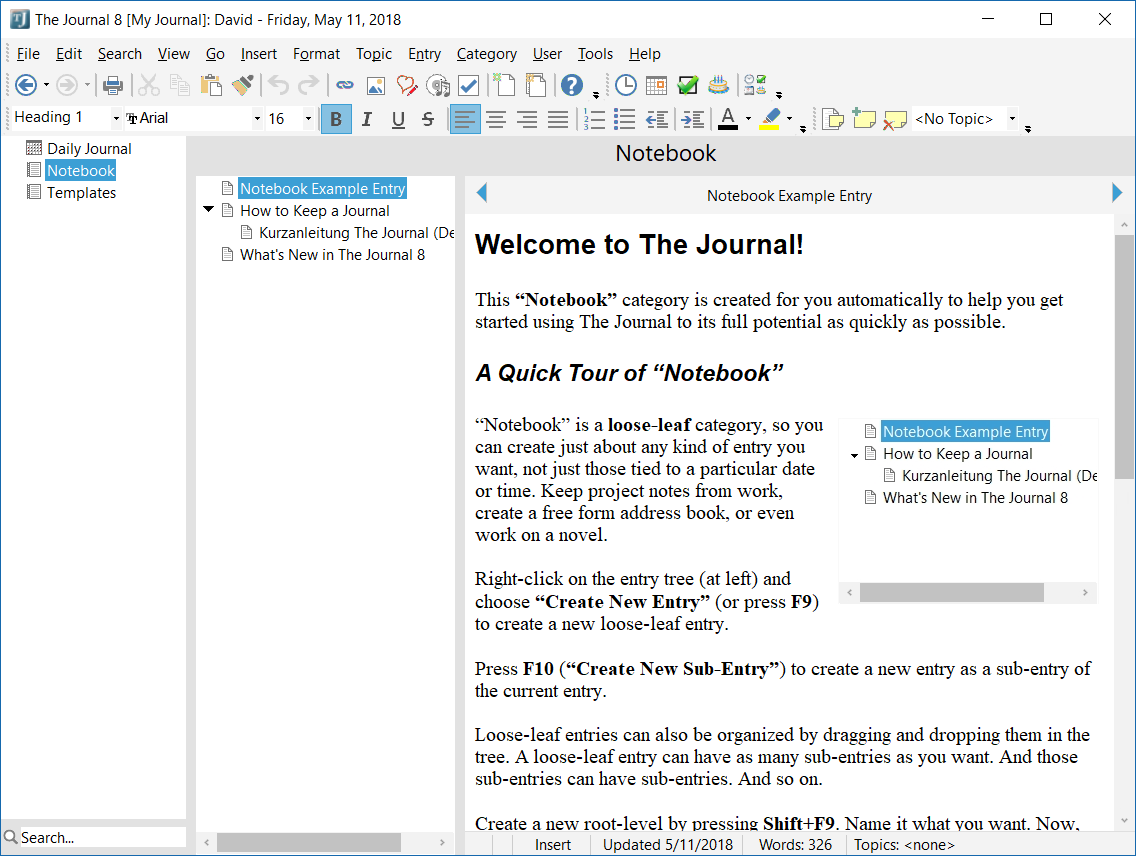This screenshot has width=1136, height=856.
Task: Open the clock reminder icon
Action: 625,85
